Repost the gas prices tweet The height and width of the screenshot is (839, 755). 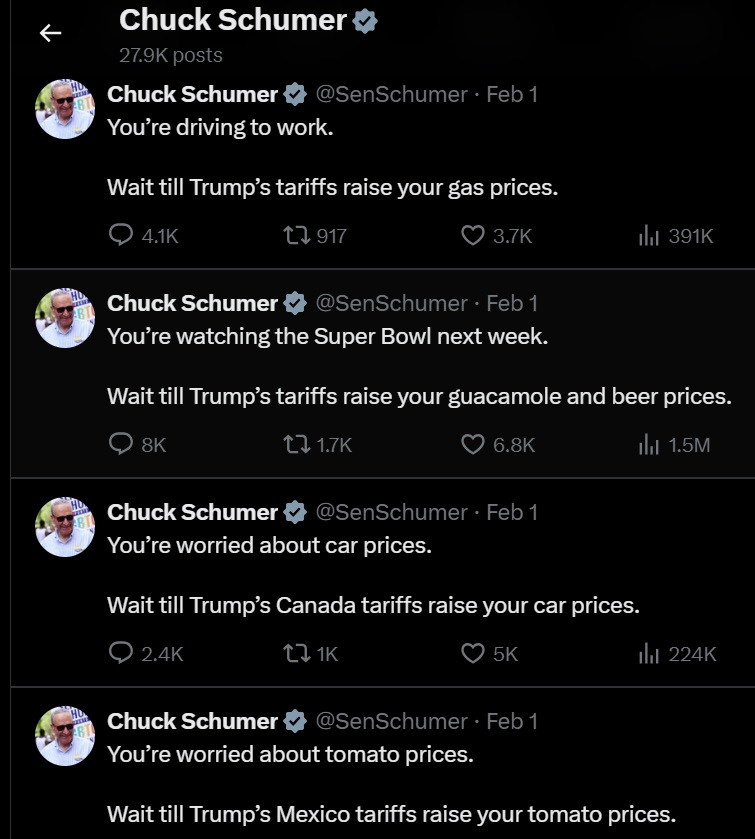click(298, 236)
